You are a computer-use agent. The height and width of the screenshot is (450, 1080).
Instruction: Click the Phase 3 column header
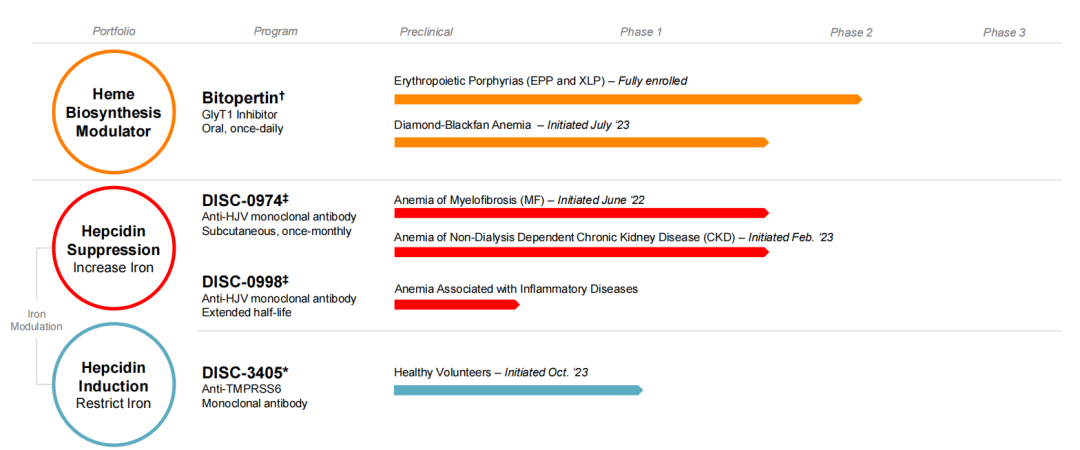pos(1004,32)
